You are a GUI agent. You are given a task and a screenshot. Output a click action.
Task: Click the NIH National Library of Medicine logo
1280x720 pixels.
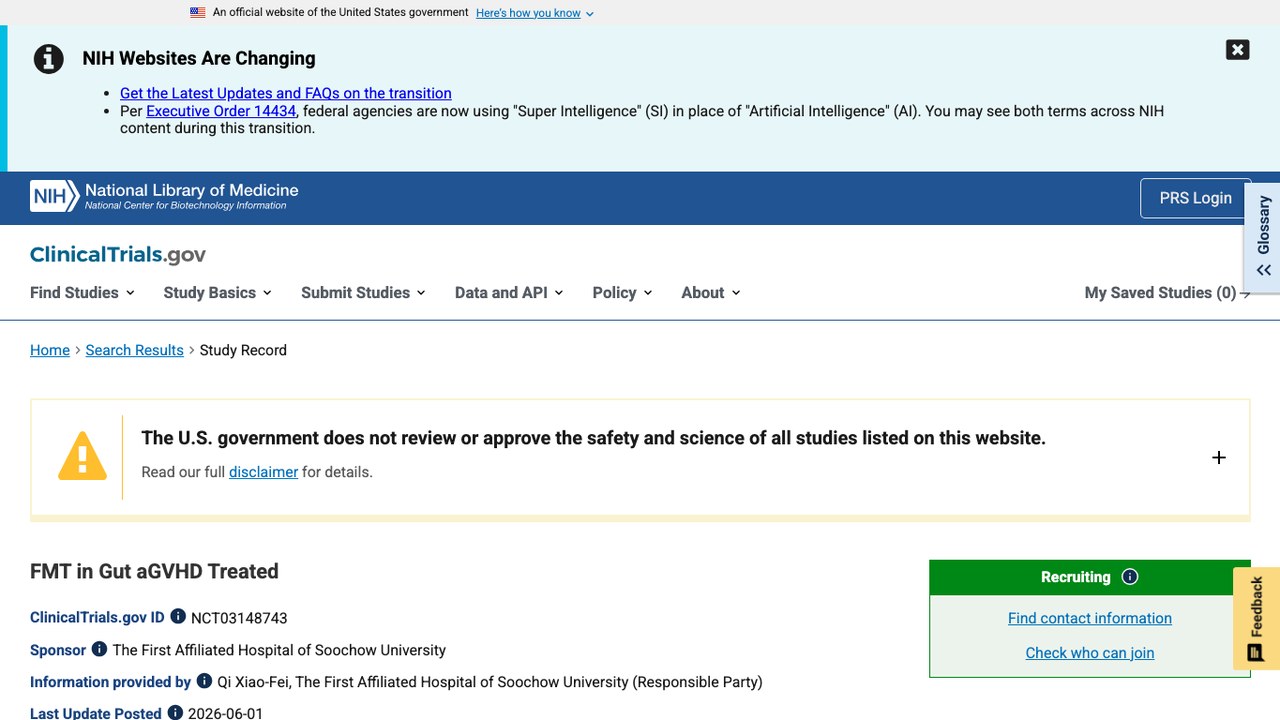coord(164,196)
